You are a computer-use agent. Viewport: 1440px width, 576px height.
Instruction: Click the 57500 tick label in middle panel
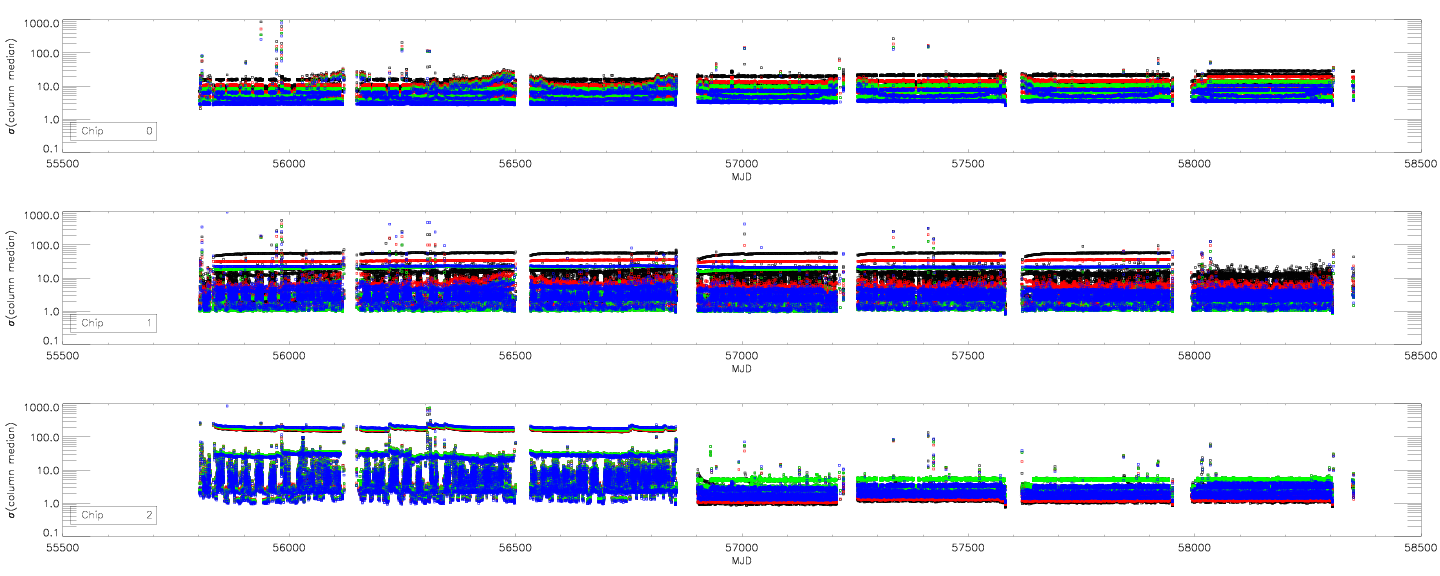(967, 357)
